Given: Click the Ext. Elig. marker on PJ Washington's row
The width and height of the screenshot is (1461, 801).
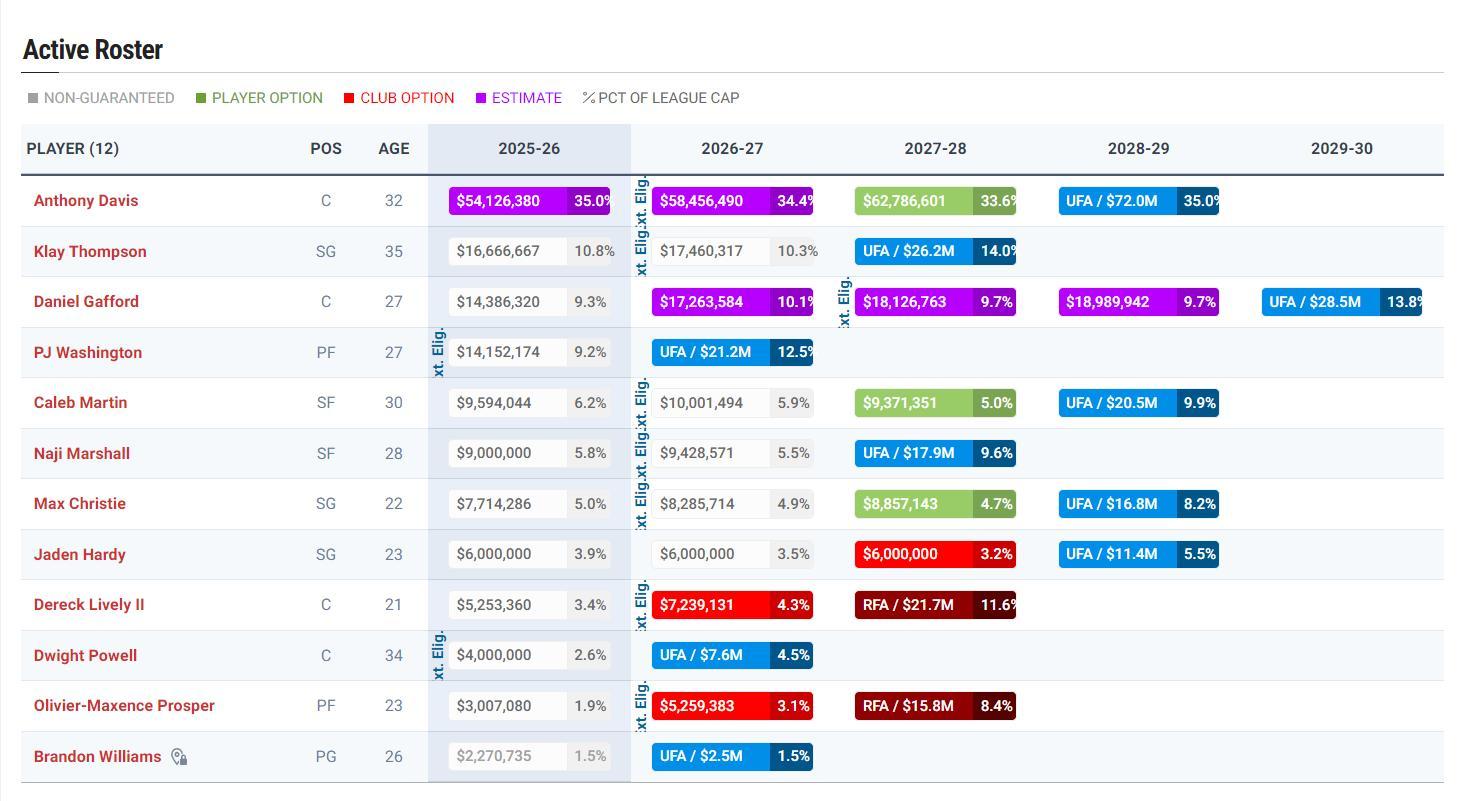Looking at the screenshot, I should click(x=438, y=352).
